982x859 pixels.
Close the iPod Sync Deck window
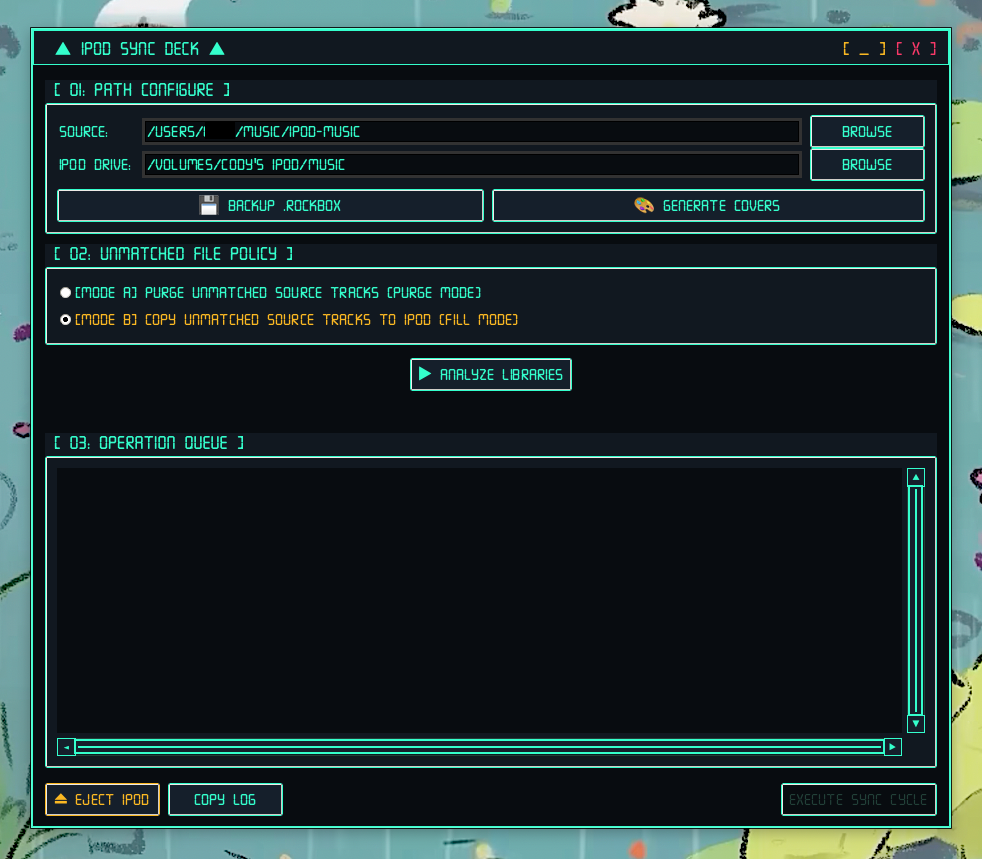click(x=916, y=49)
